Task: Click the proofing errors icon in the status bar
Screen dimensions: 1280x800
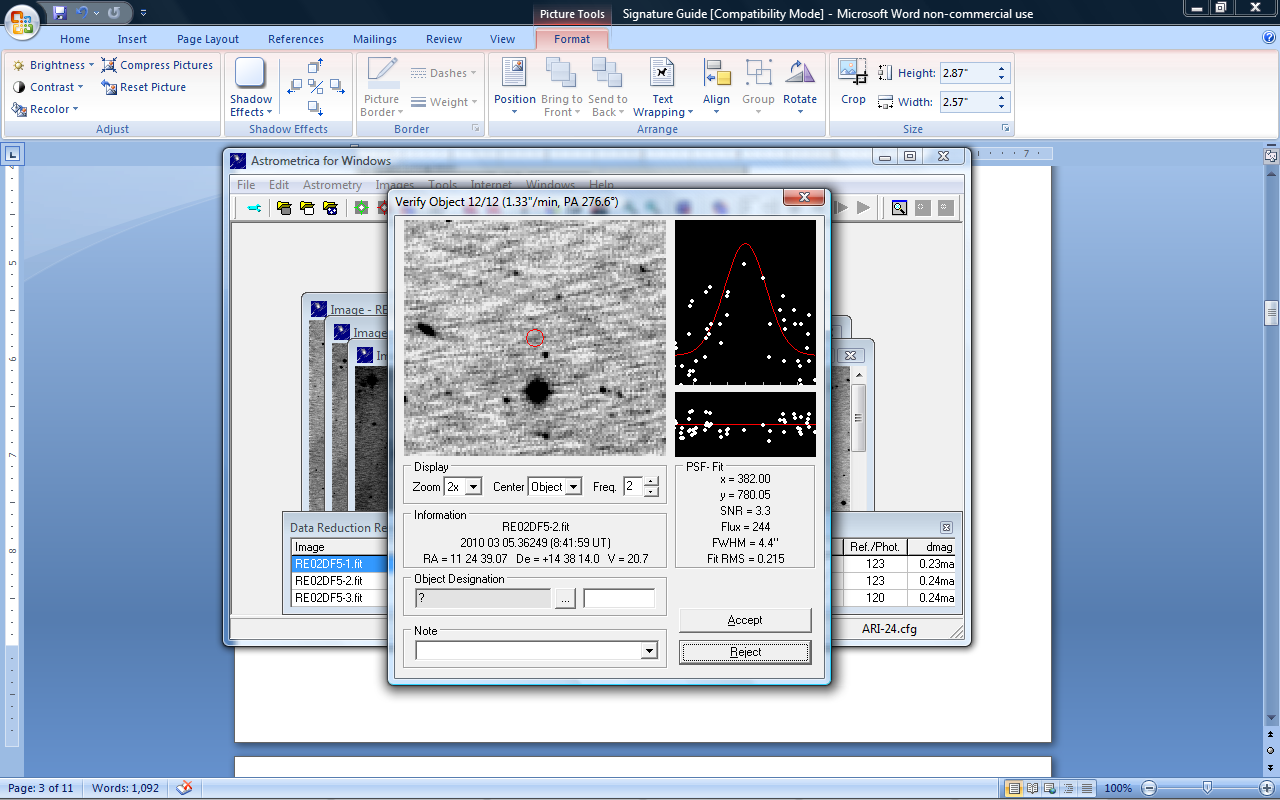Action: [184, 788]
